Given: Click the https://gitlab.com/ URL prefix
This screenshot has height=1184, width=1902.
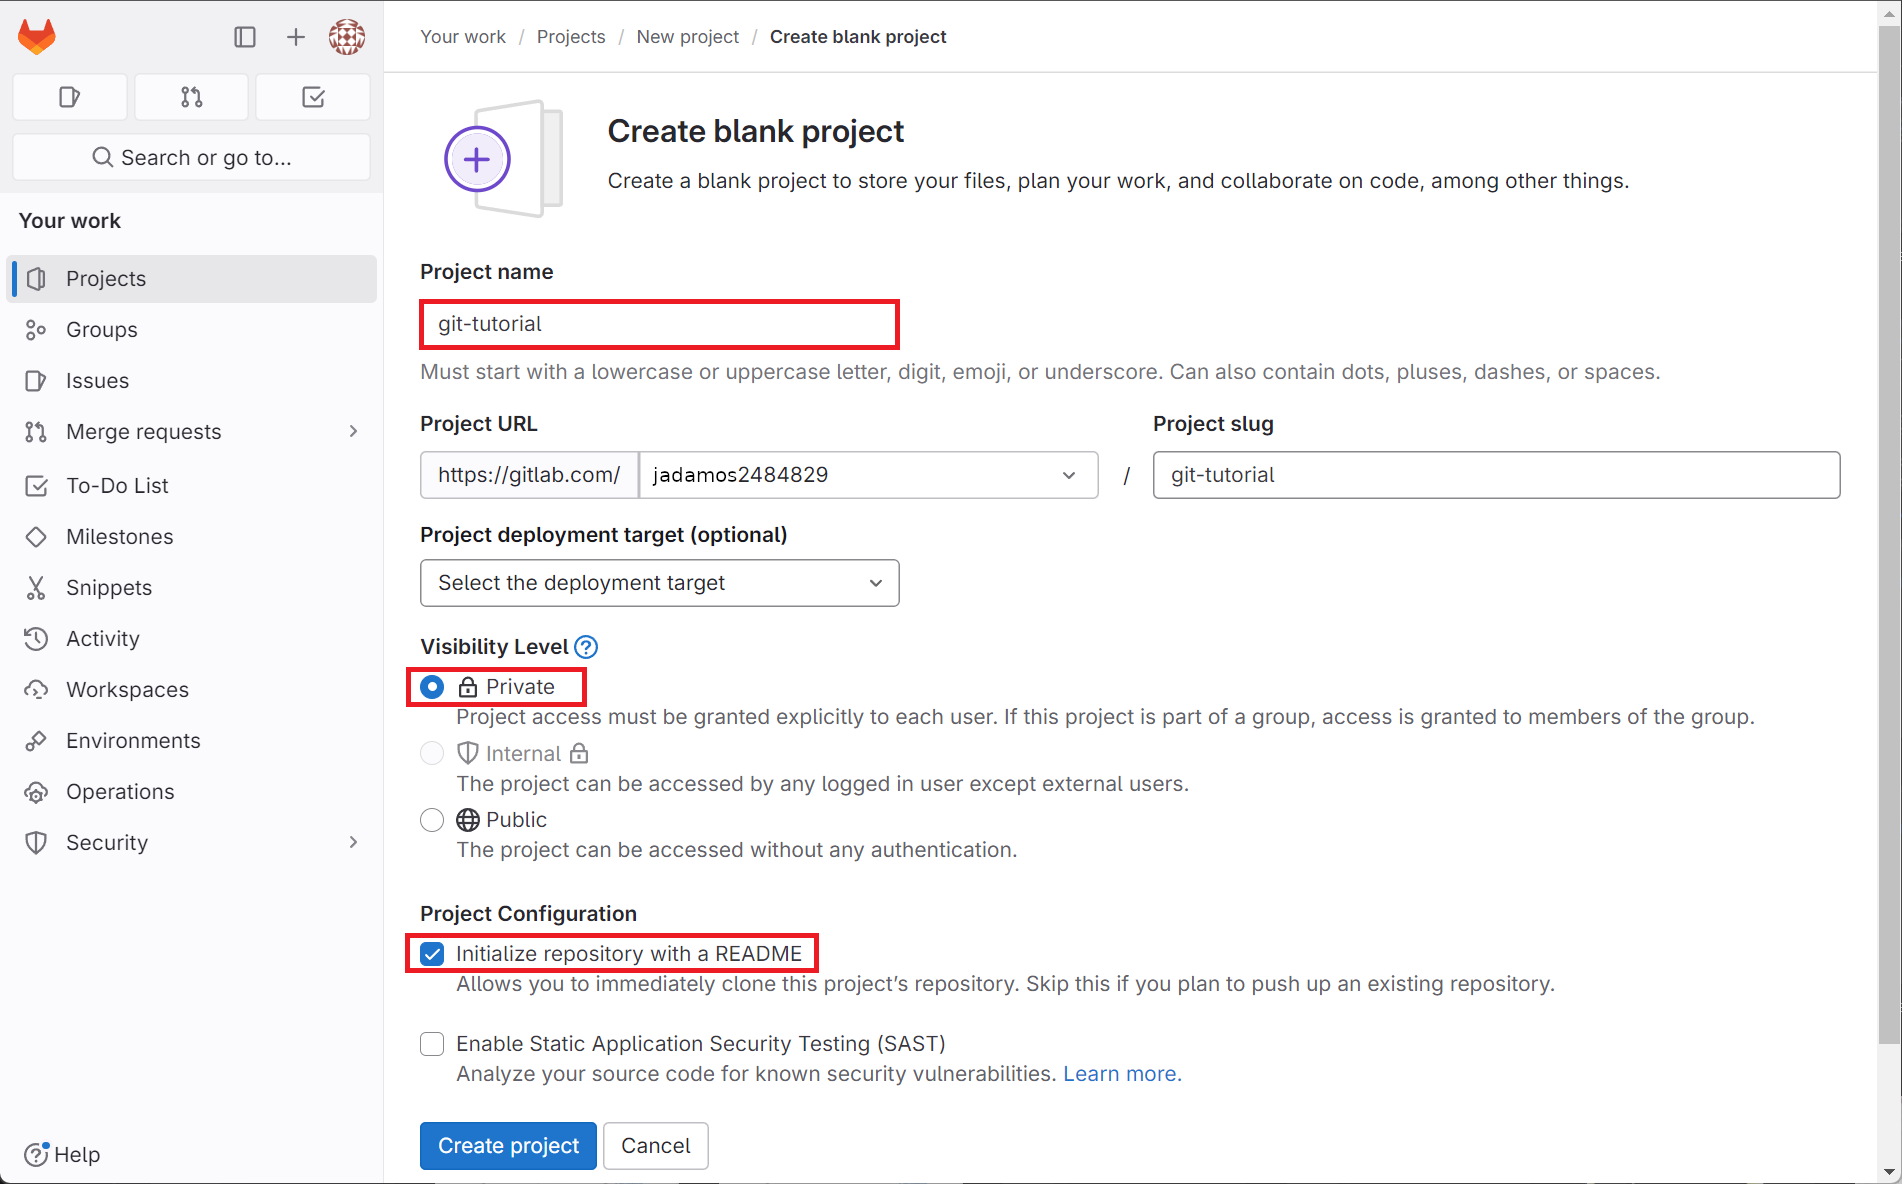Looking at the screenshot, I should tap(529, 475).
